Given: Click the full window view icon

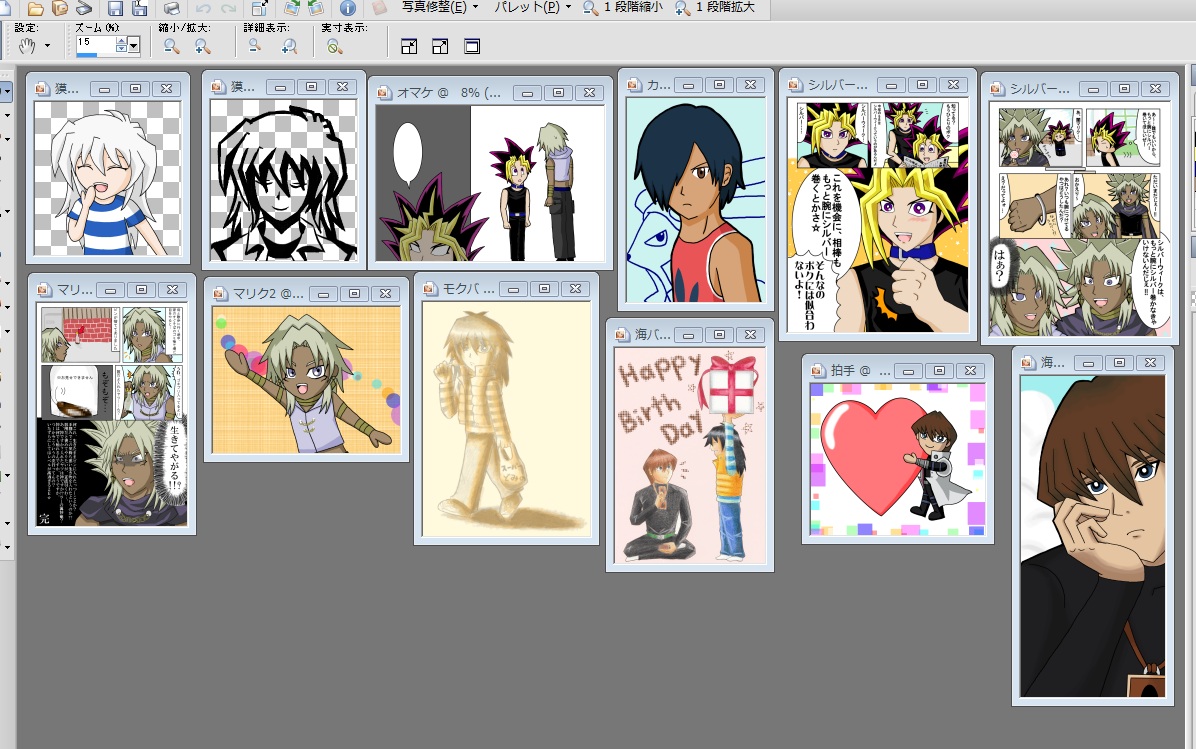Looking at the screenshot, I should tap(472, 47).
